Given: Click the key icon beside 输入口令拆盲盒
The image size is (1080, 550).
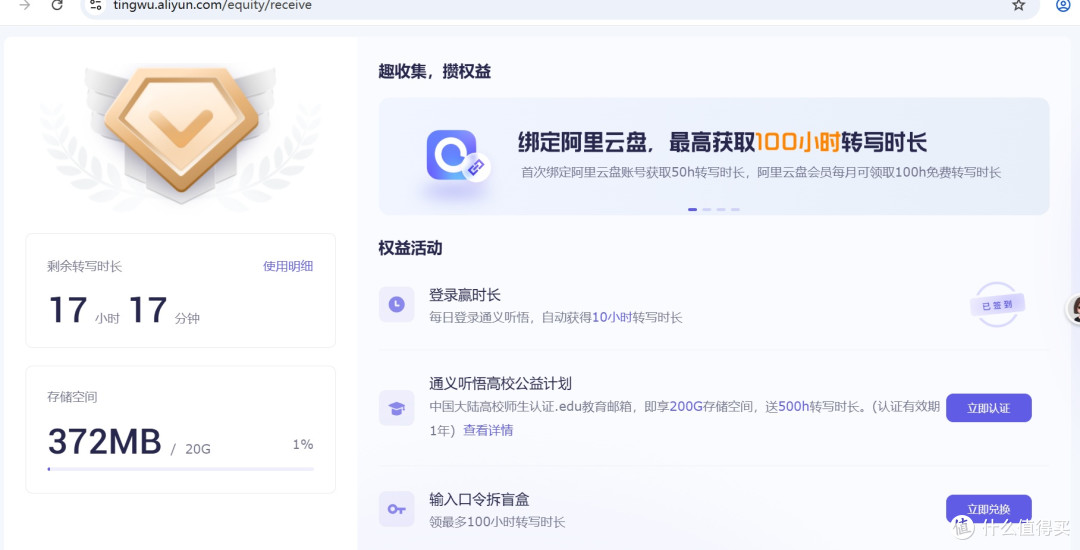Looking at the screenshot, I should tap(397, 509).
